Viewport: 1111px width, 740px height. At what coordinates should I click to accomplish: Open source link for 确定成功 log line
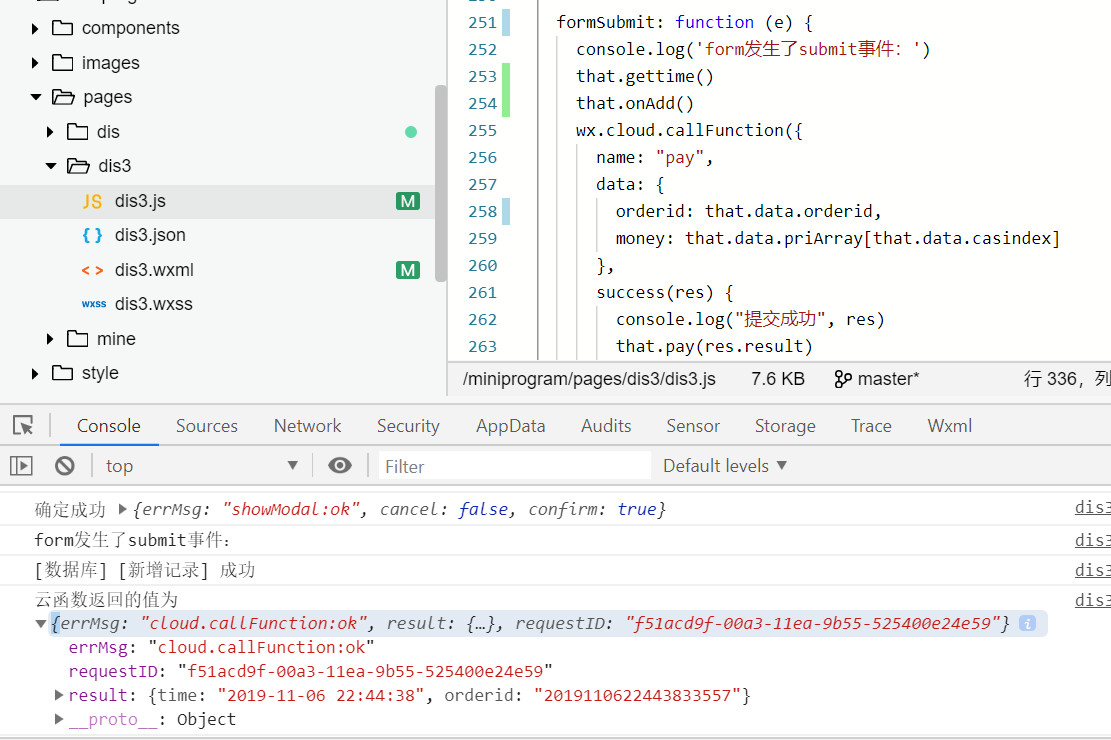(1092, 508)
